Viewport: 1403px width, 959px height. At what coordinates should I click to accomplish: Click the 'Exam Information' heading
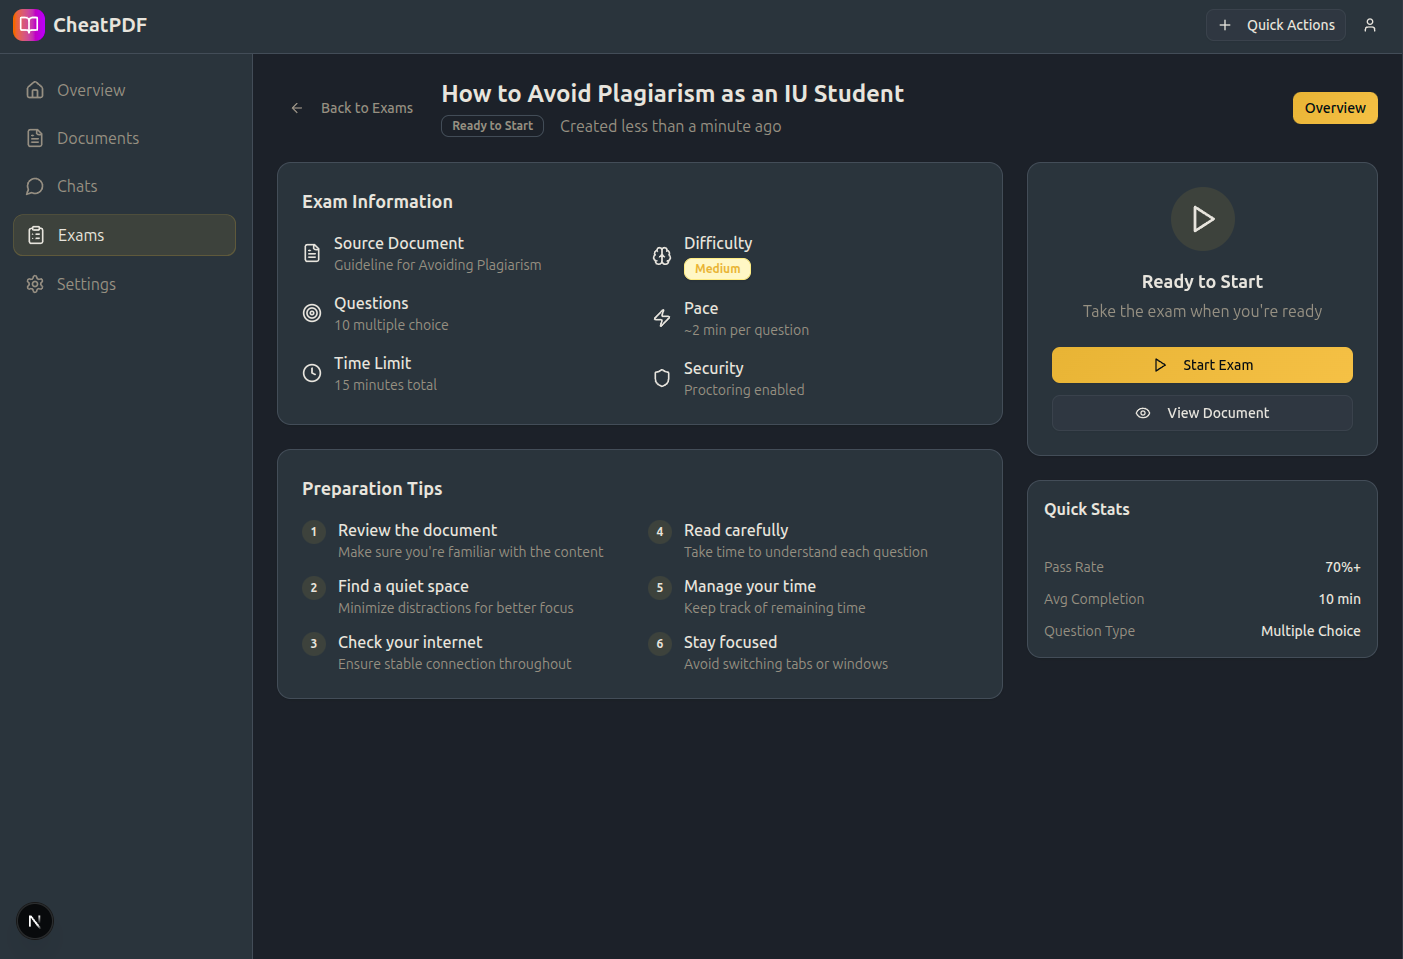click(377, 201)
